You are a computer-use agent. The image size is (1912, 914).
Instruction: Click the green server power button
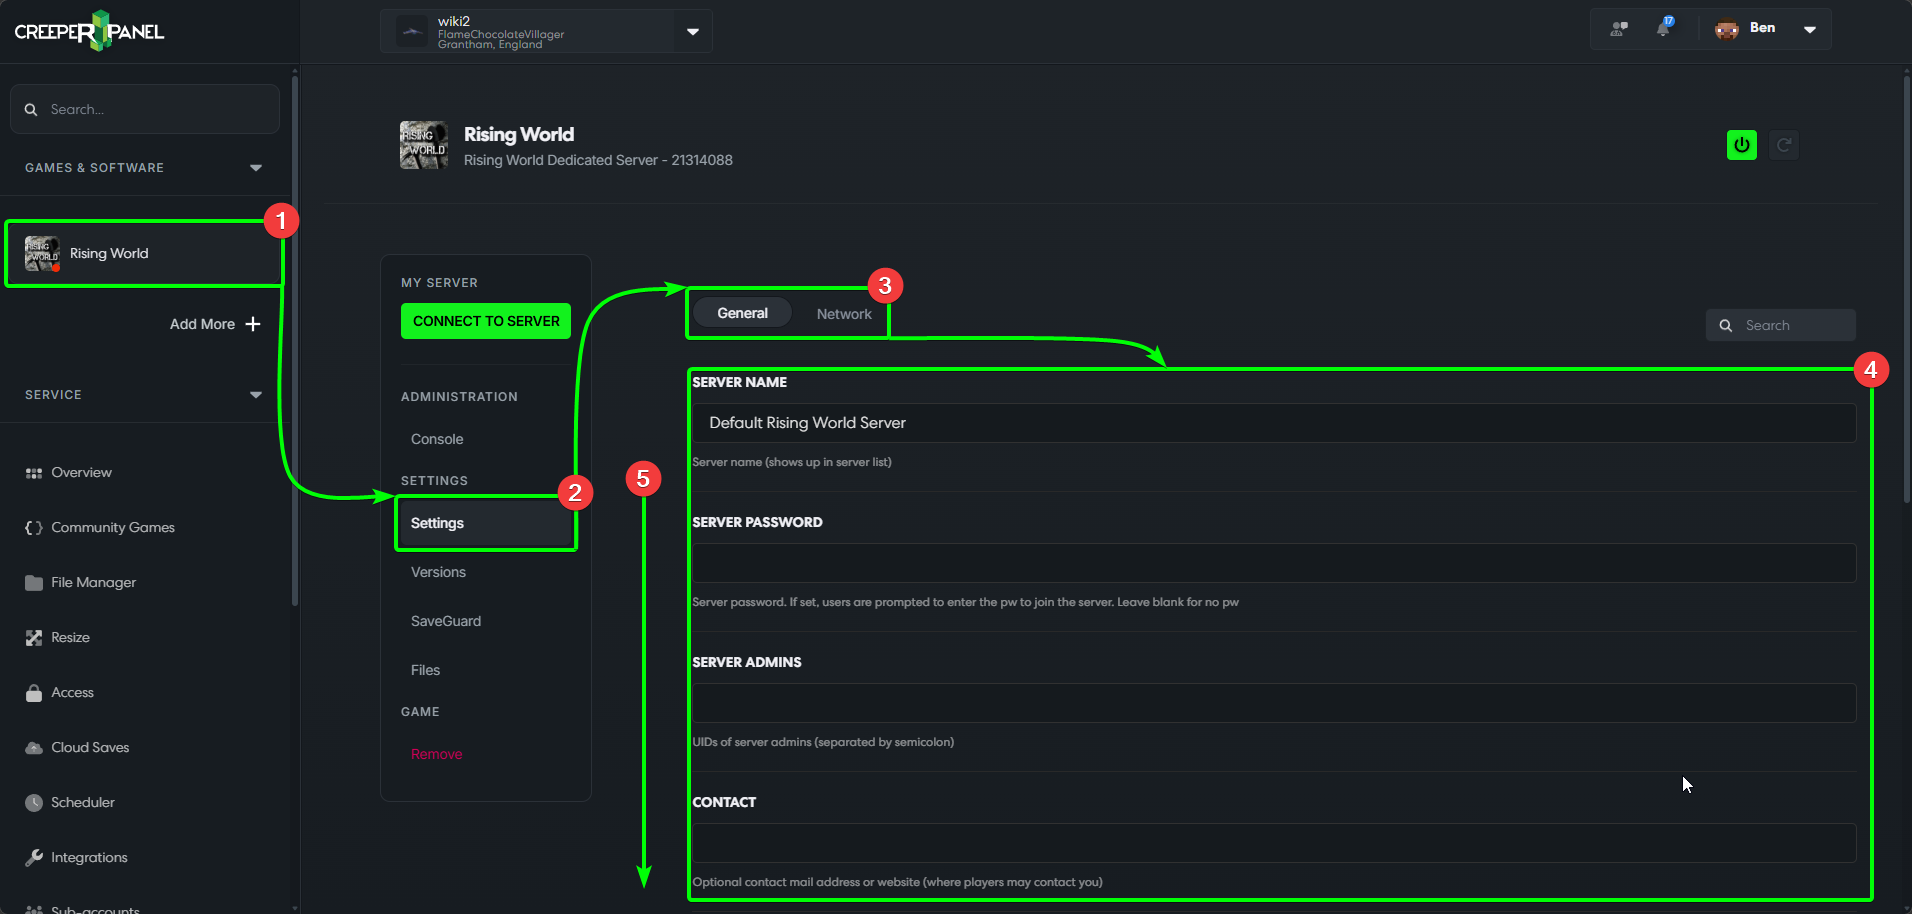1741,145
